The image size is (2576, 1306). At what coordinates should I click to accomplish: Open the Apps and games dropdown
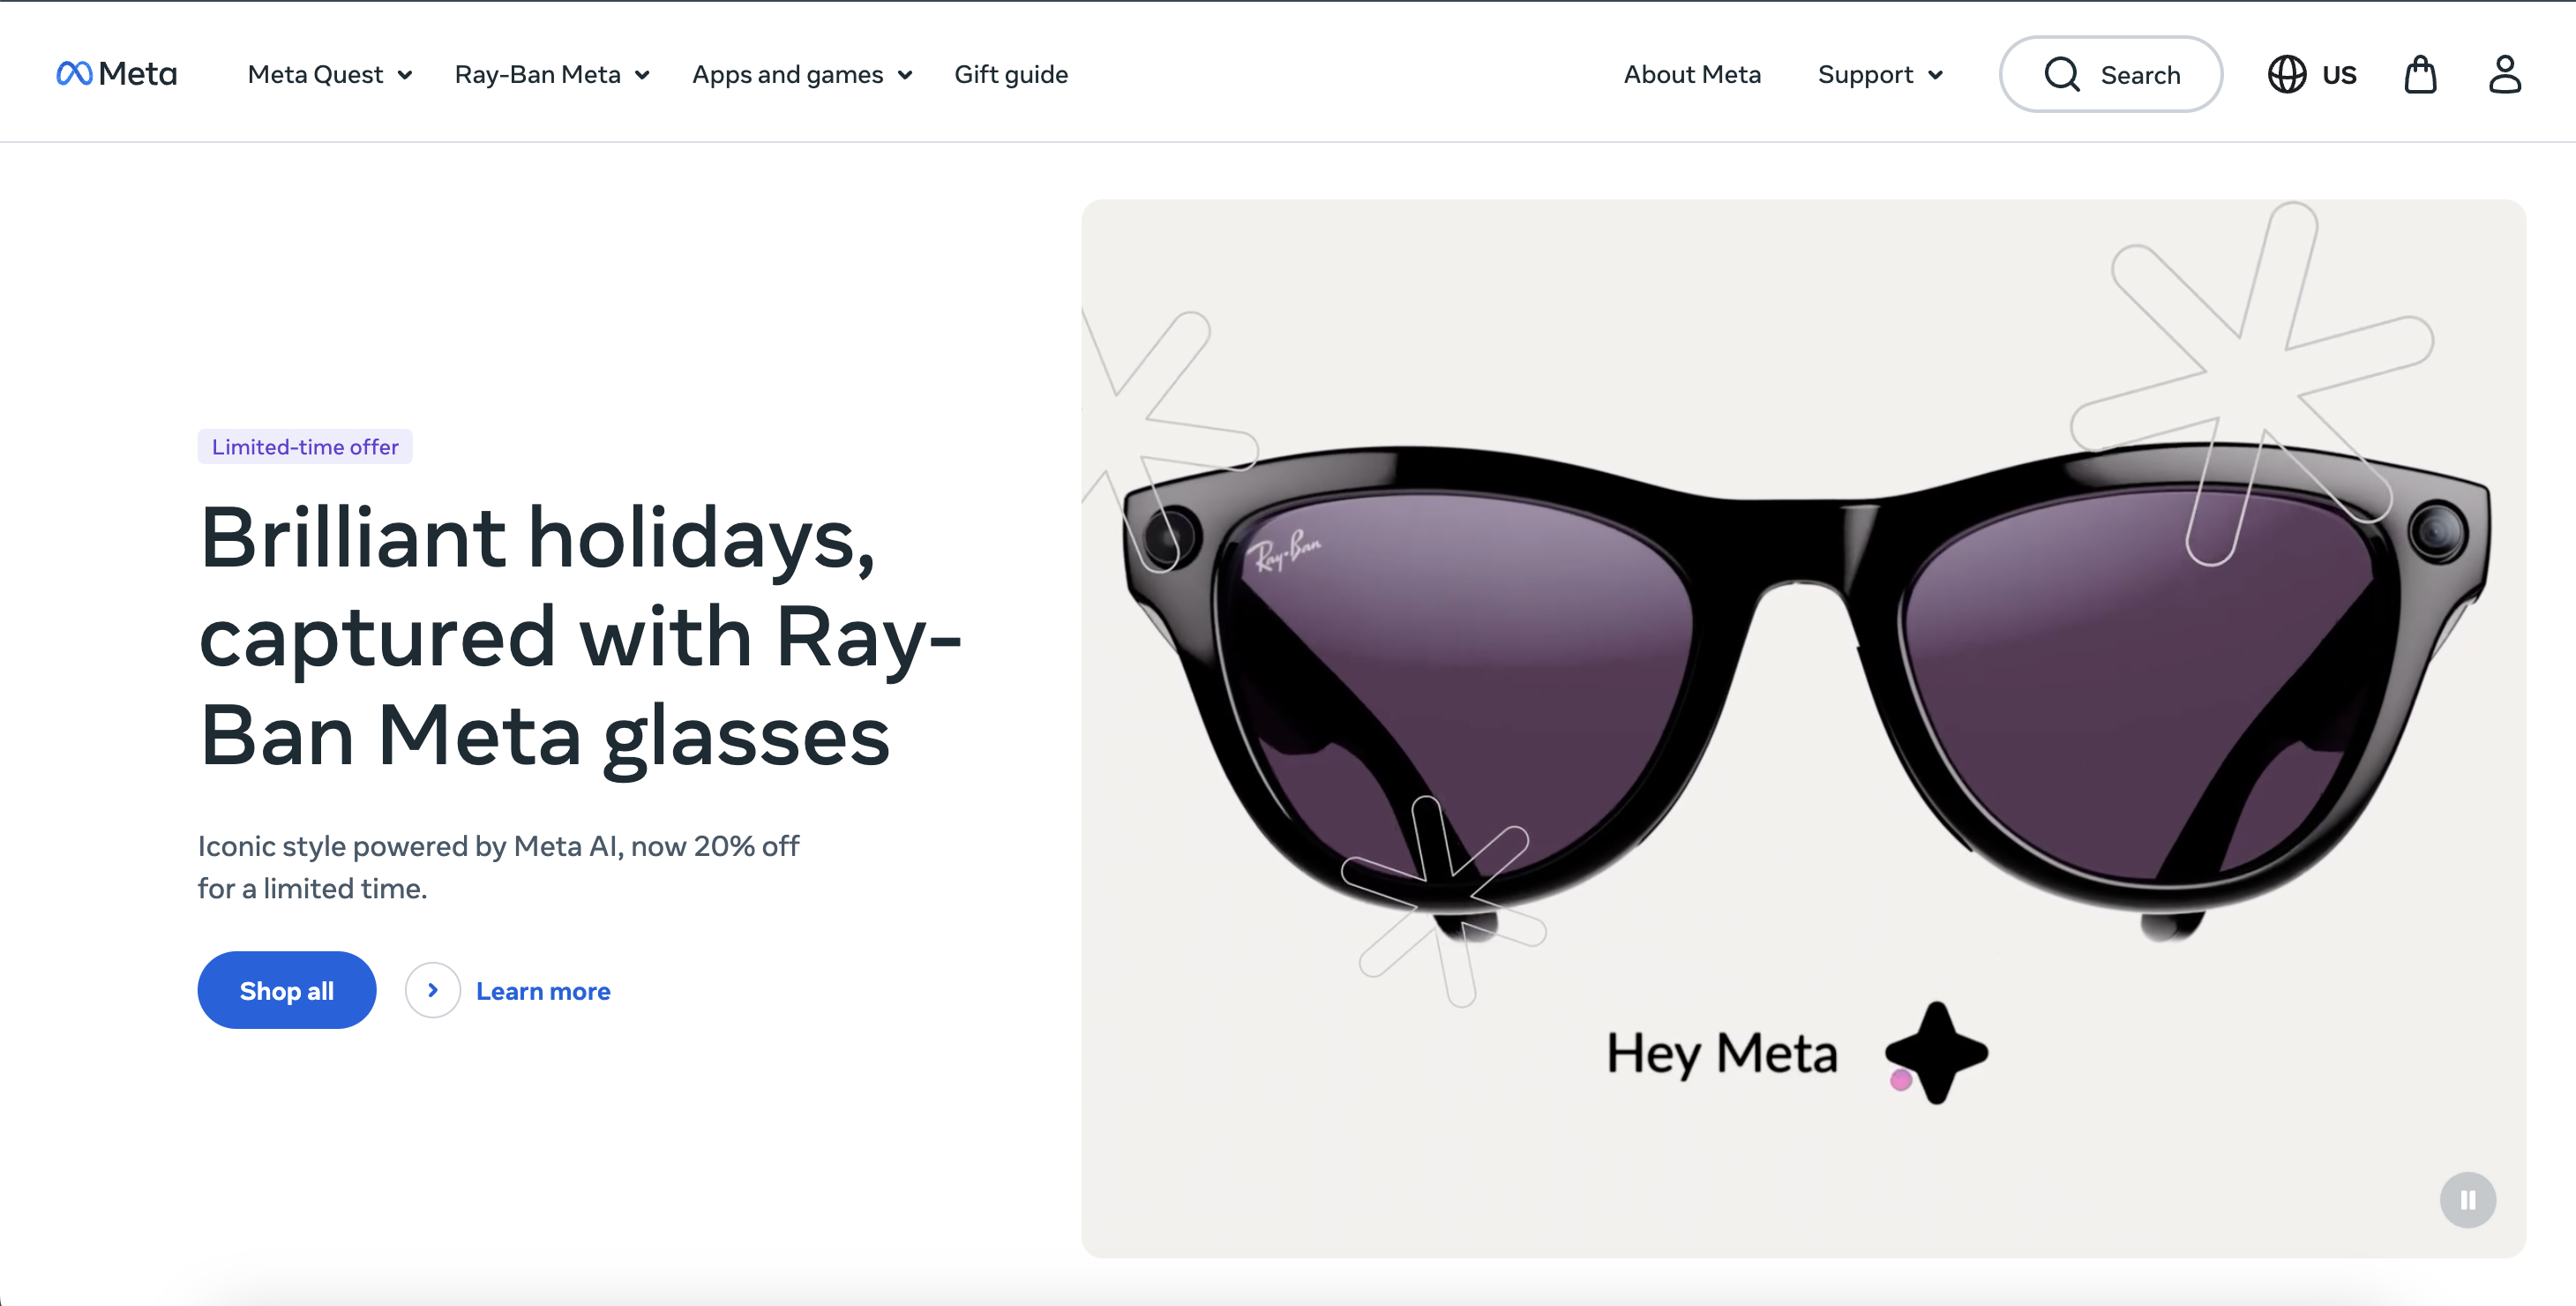(x=802, y=74)
